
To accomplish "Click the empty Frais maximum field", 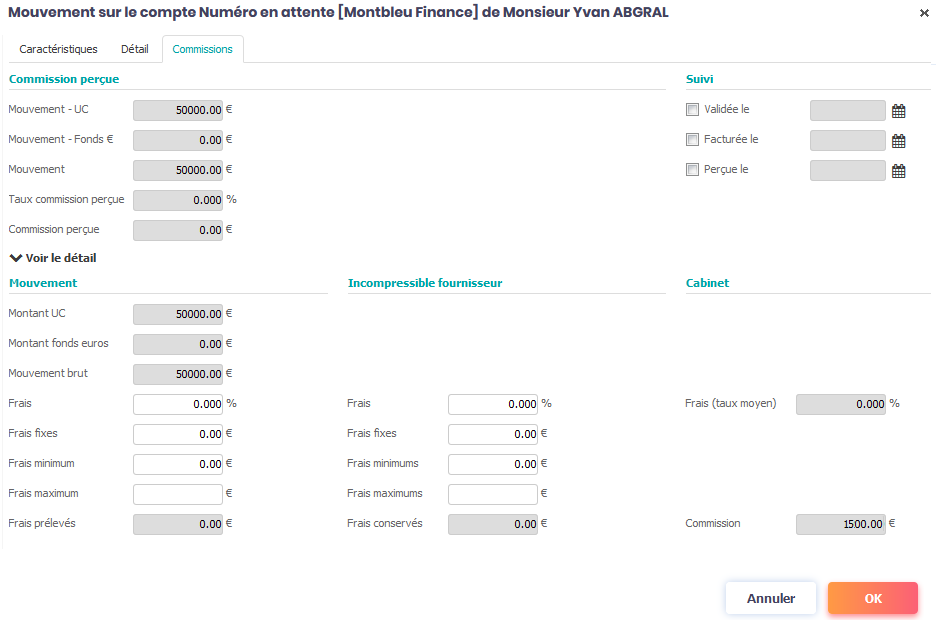I will 177,494.
